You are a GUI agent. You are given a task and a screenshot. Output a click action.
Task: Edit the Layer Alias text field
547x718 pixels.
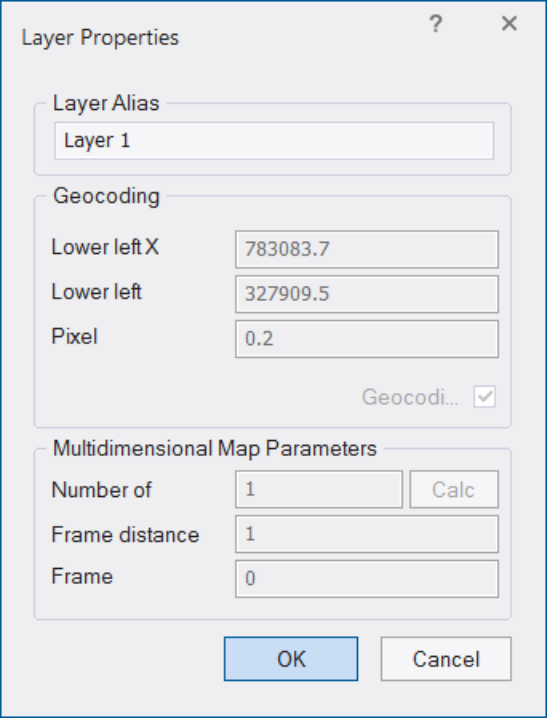click(274, 141)
